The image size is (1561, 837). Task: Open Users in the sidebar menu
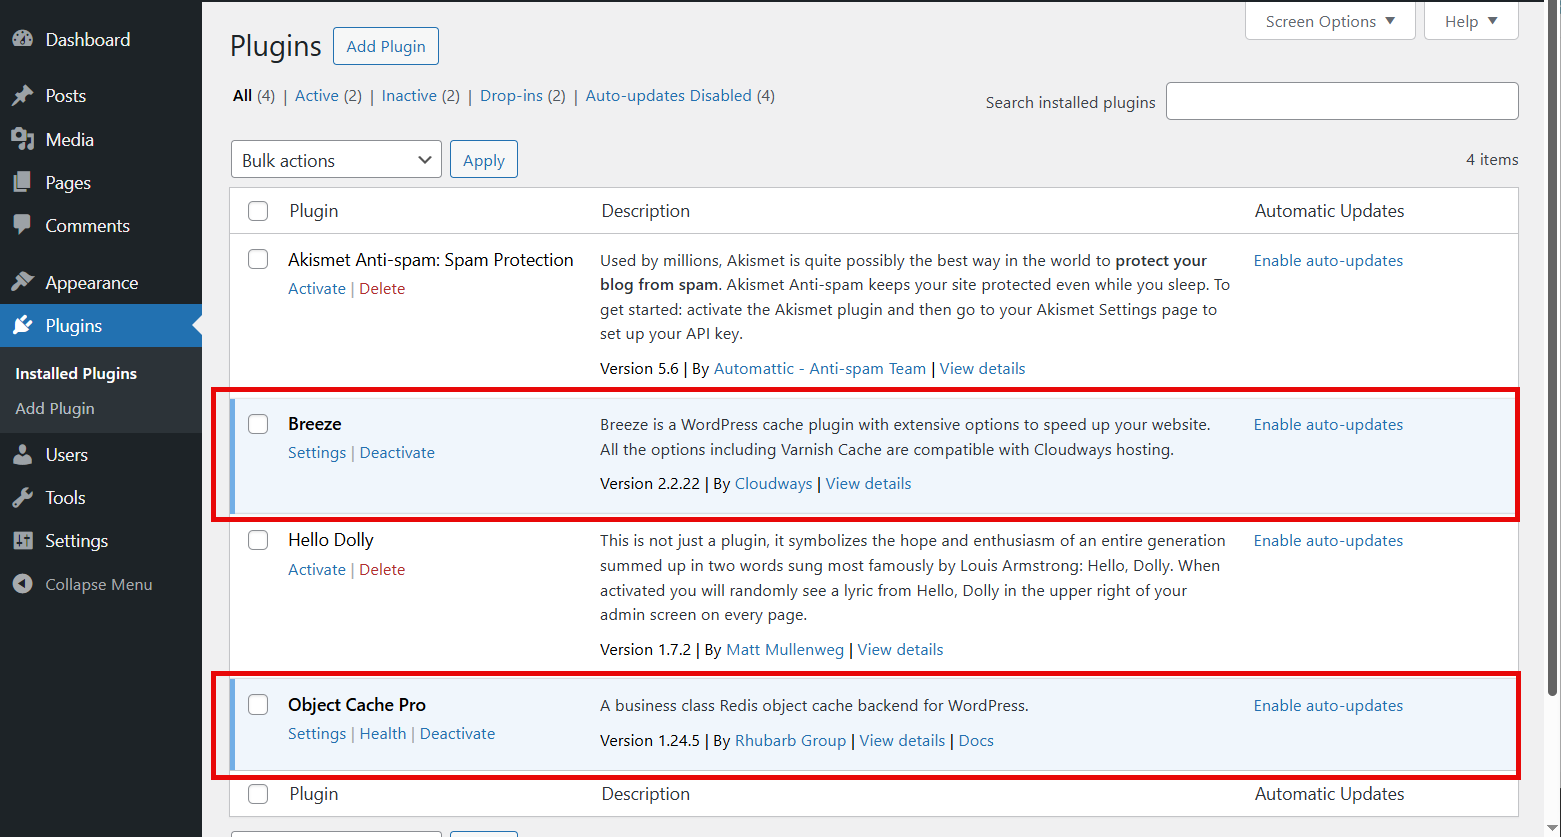tap(67, 455)
